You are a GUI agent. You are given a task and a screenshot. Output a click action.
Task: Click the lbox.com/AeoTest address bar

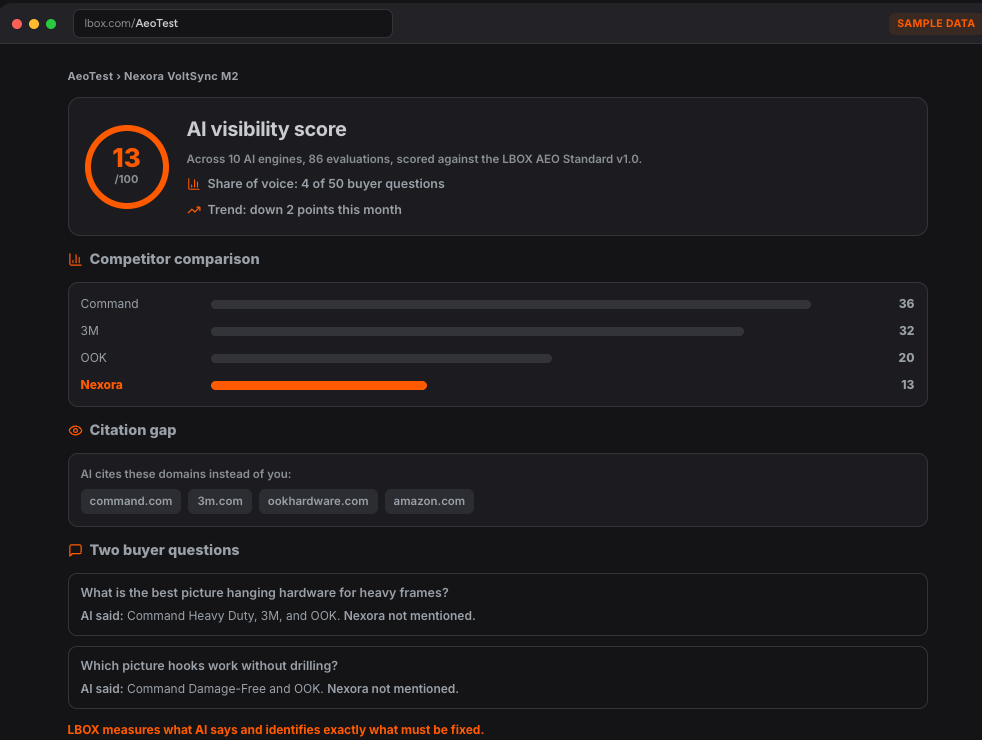pos(233,24)
